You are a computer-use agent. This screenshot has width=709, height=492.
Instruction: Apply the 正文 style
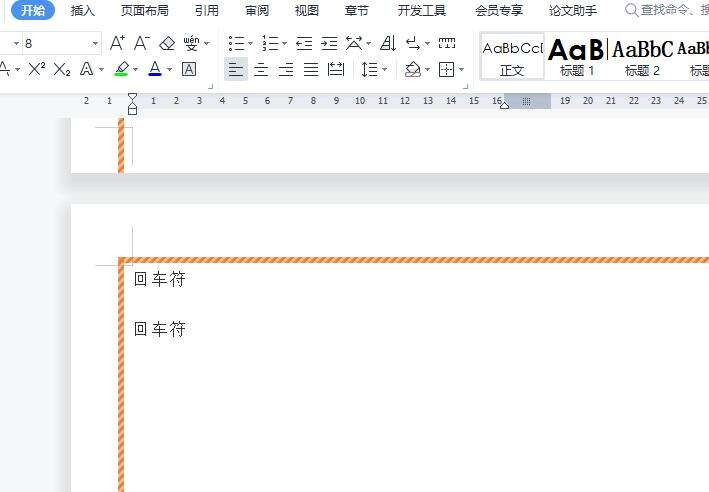tap(512, 57)
